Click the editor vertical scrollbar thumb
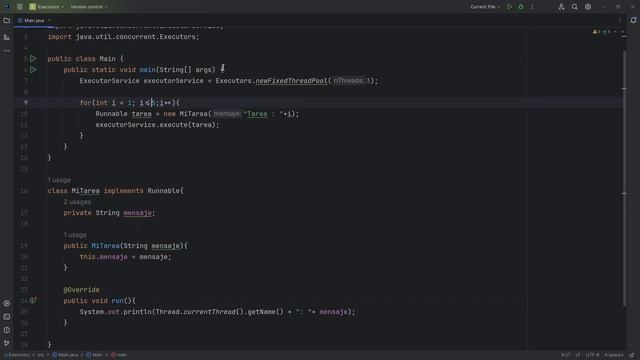This screenshot has height=360, width=640. (x=624, y=178)
